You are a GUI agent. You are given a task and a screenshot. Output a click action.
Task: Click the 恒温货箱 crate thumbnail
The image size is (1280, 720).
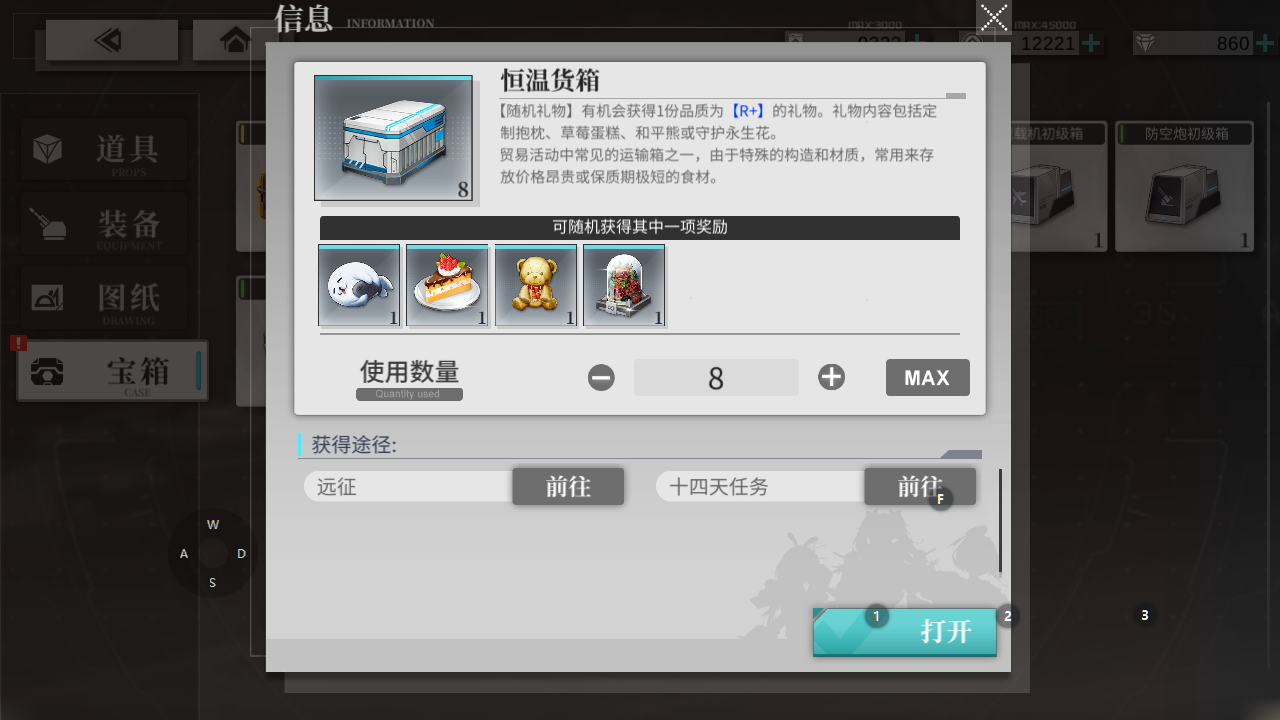pyautogui.click(x=393, y=138)
